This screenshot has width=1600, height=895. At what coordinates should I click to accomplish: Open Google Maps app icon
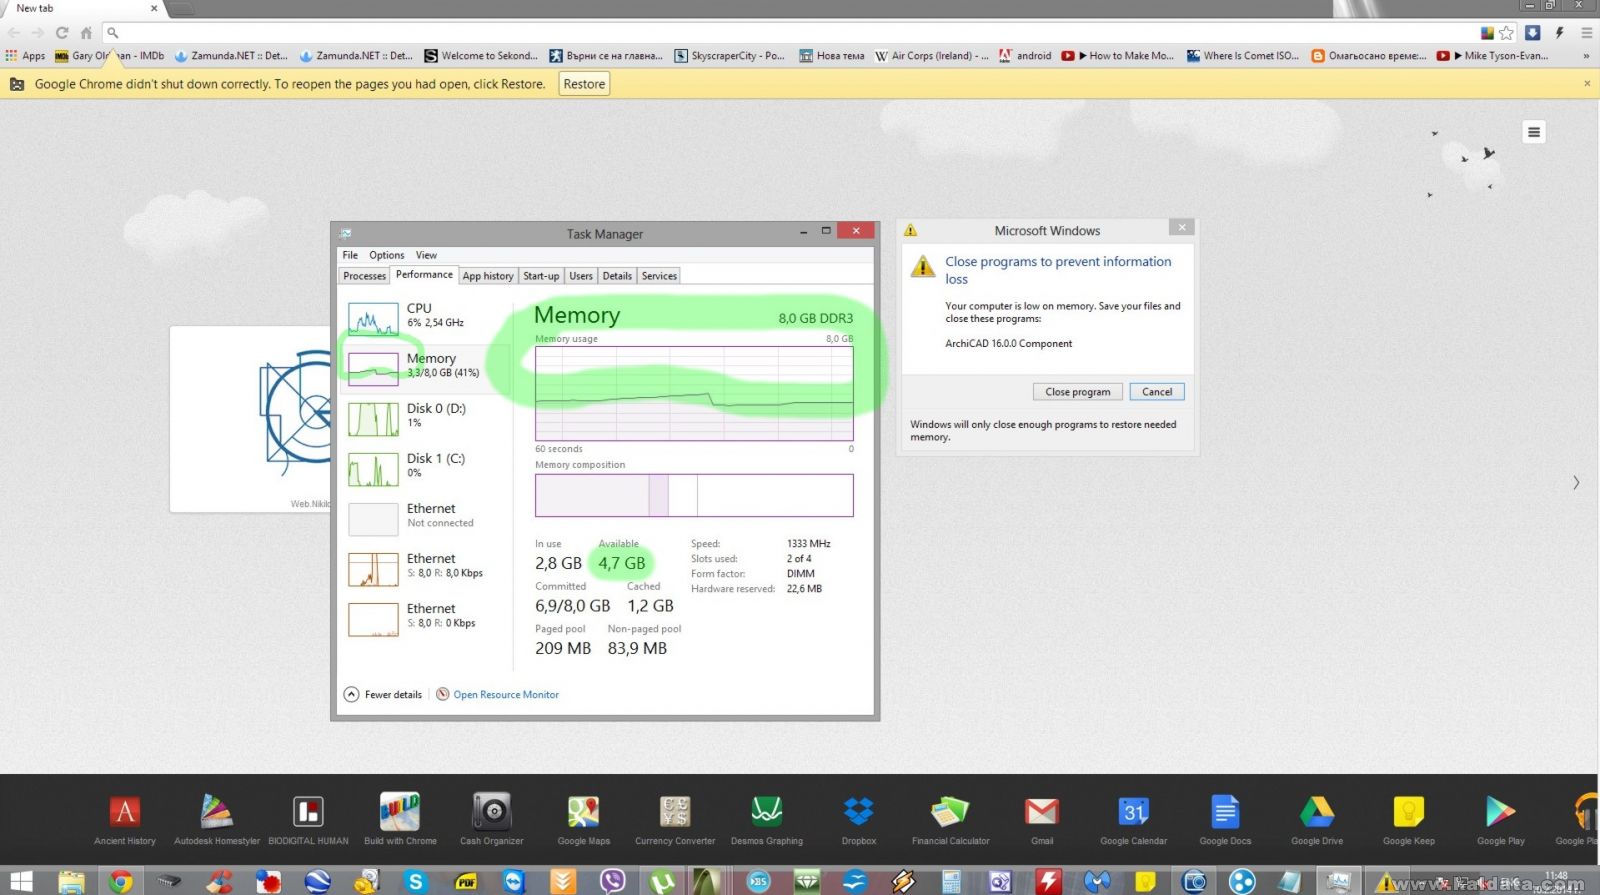pyautogui.click(x=584, y=812)
